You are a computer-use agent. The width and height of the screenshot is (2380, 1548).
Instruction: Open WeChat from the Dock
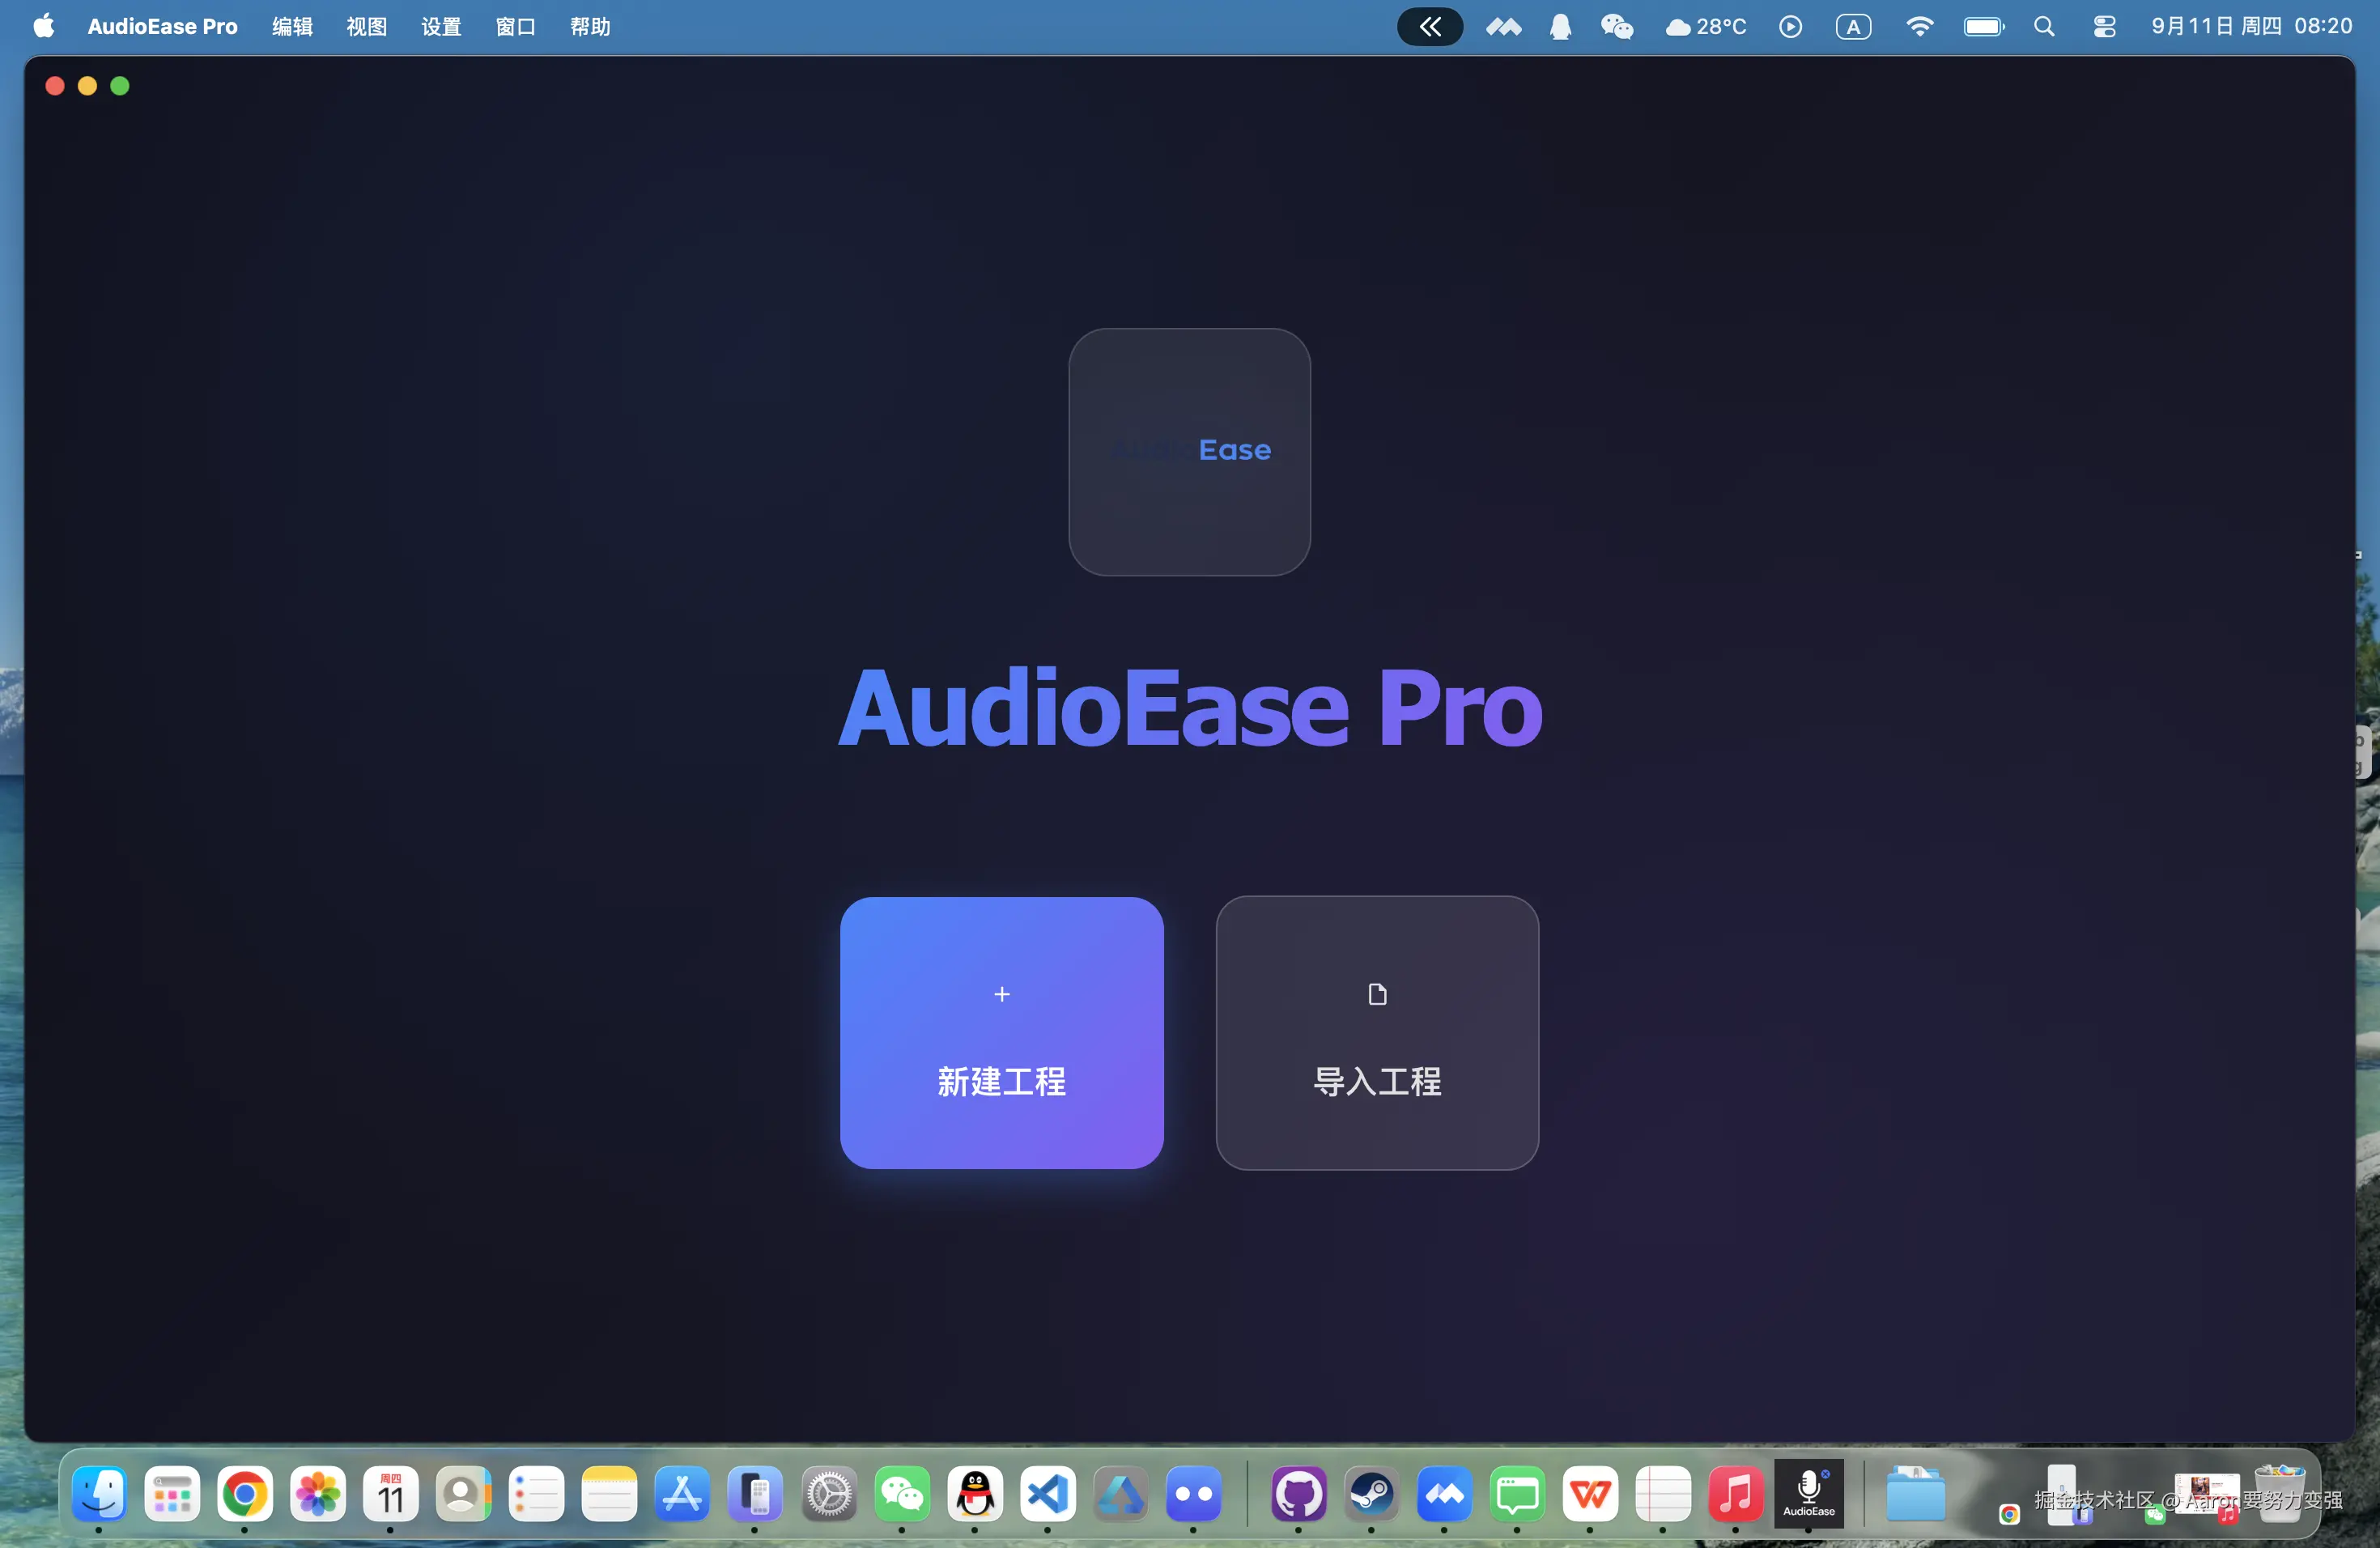pyautogui.click(x=902, y=1494)
